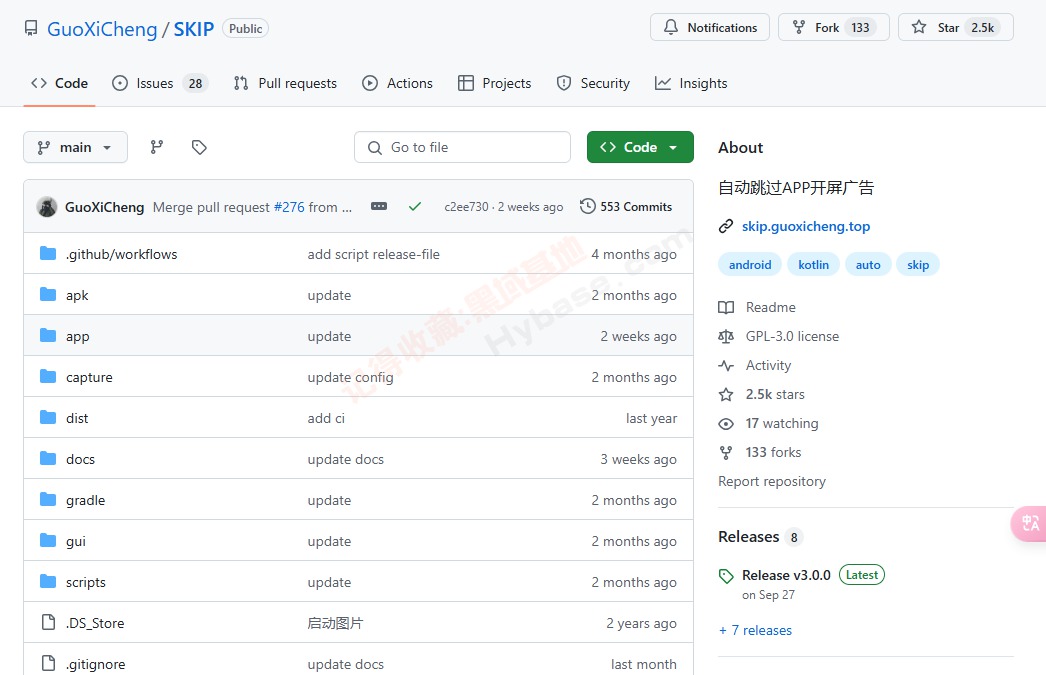Expand the green Code dropdown button
The width and height of the screenshot is (1046, 675).
click(640, 147)
